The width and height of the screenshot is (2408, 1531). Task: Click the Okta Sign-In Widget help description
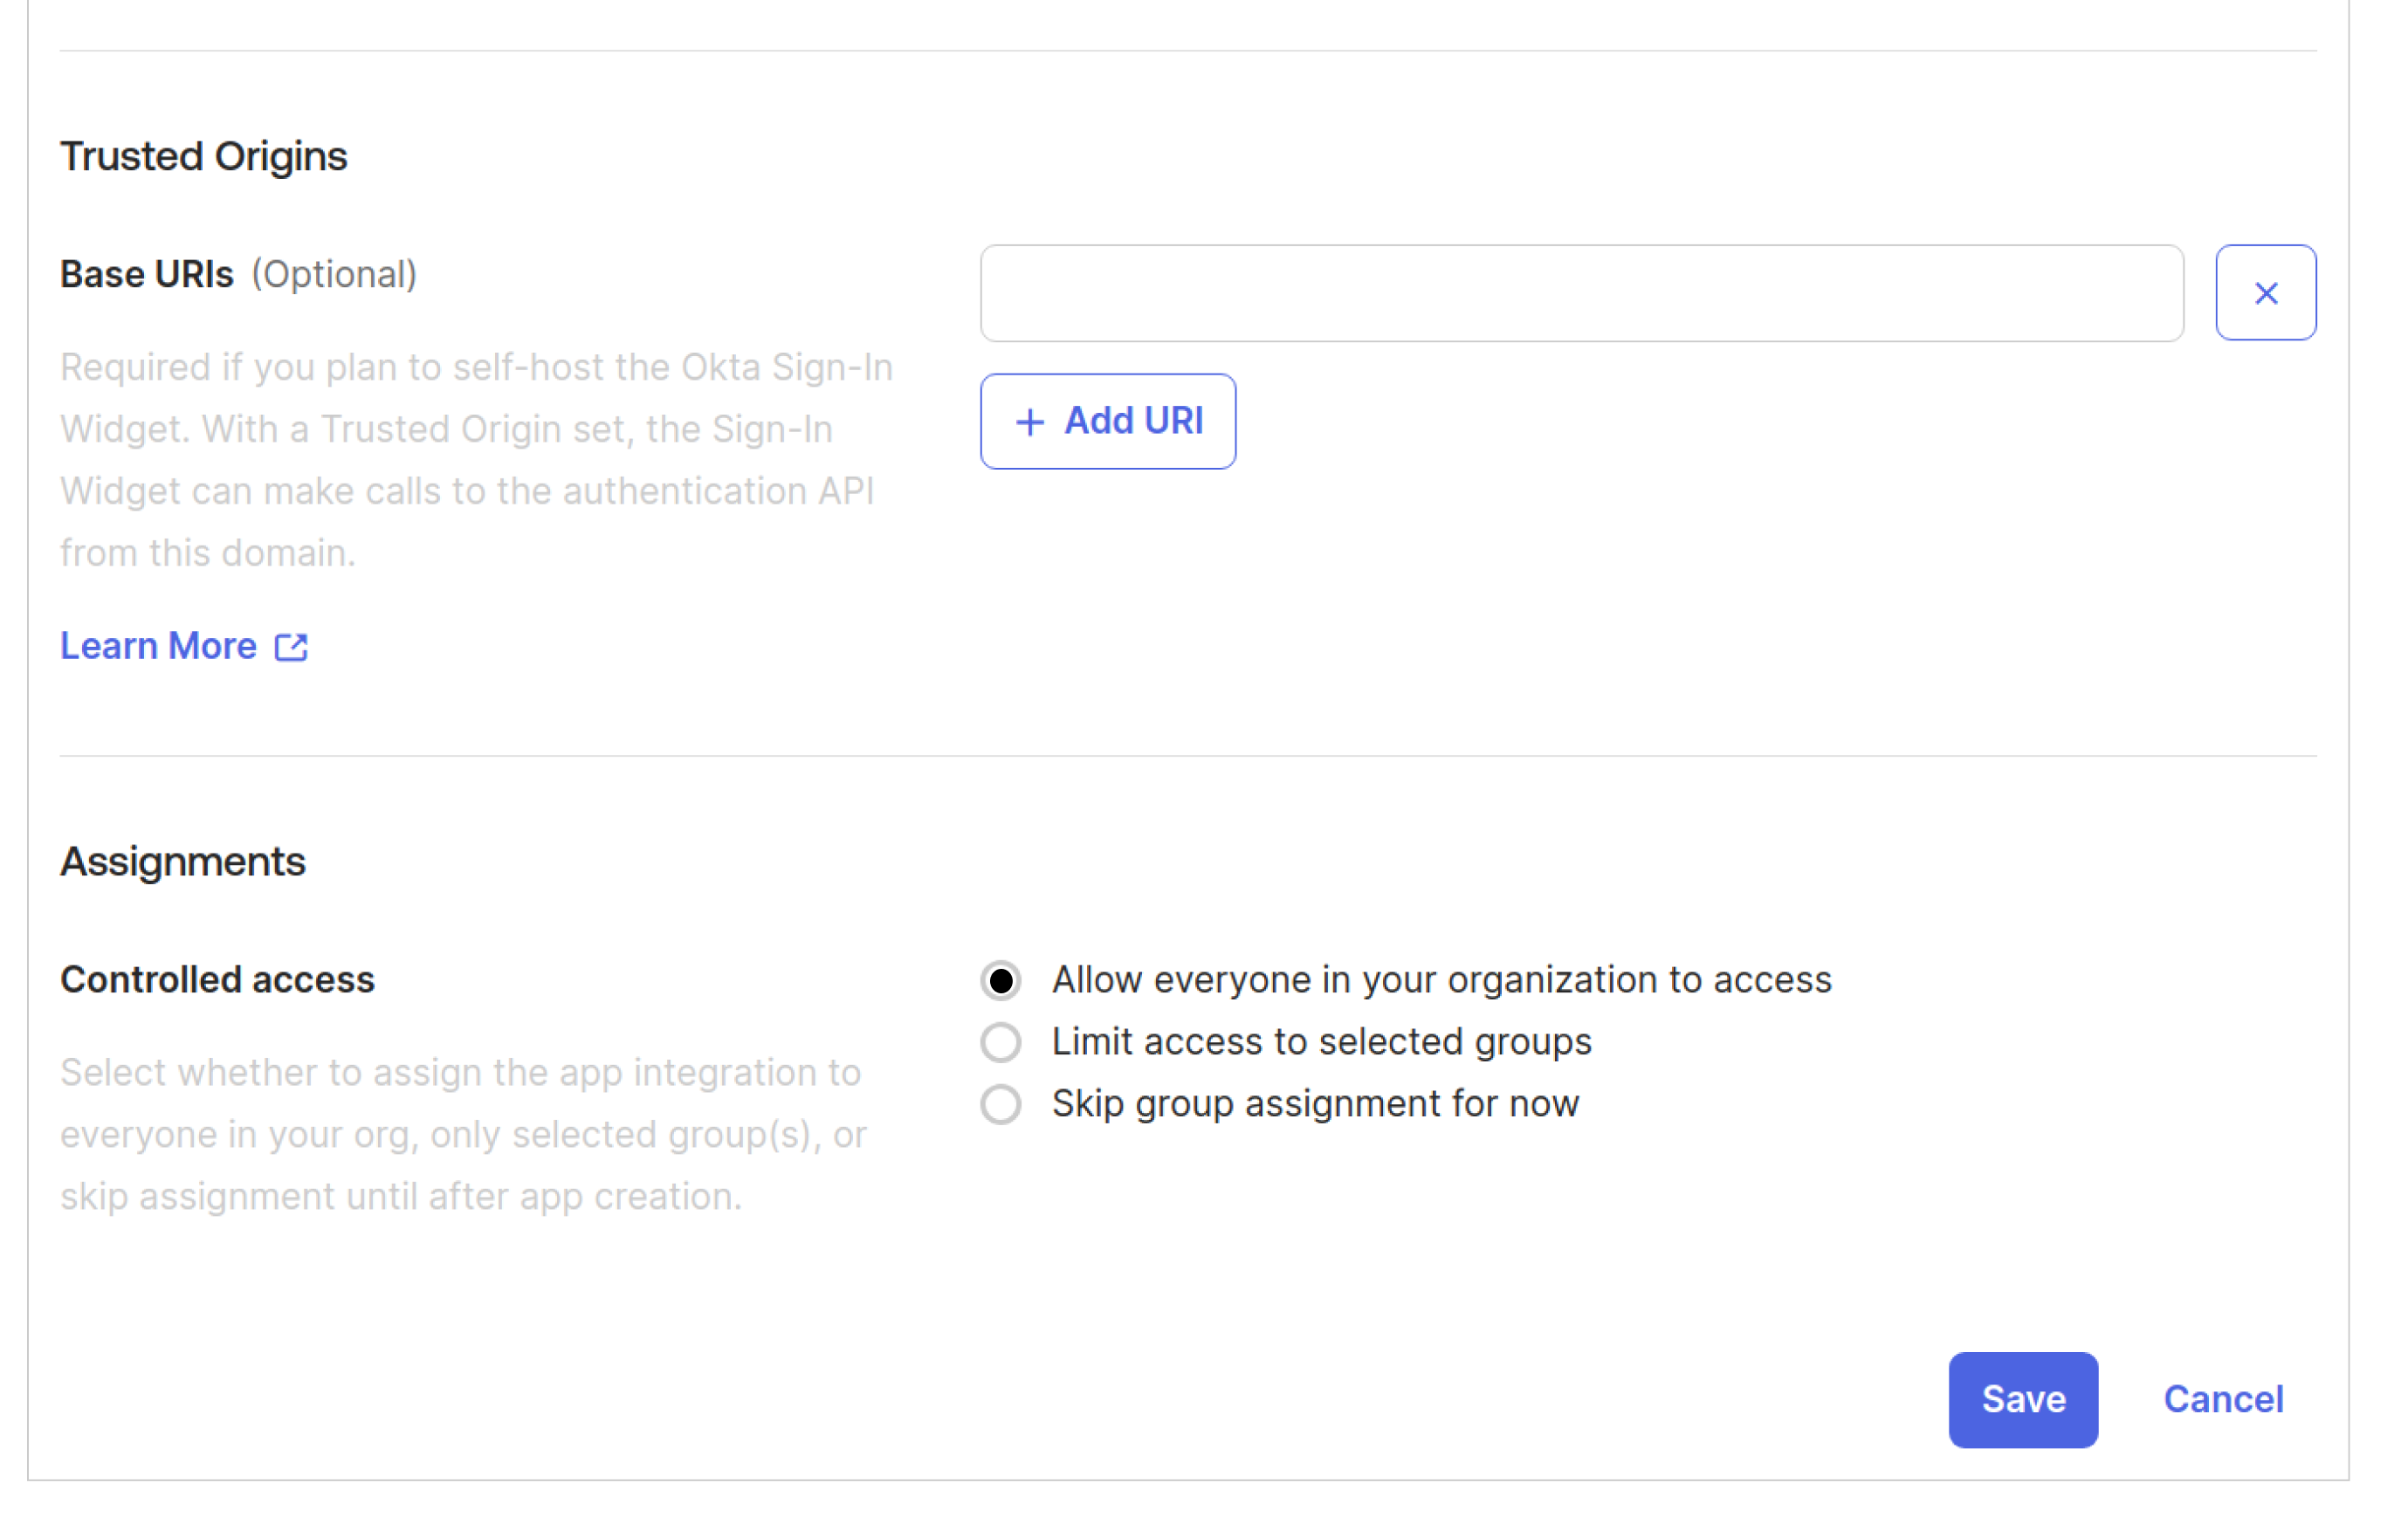point(476,460)
